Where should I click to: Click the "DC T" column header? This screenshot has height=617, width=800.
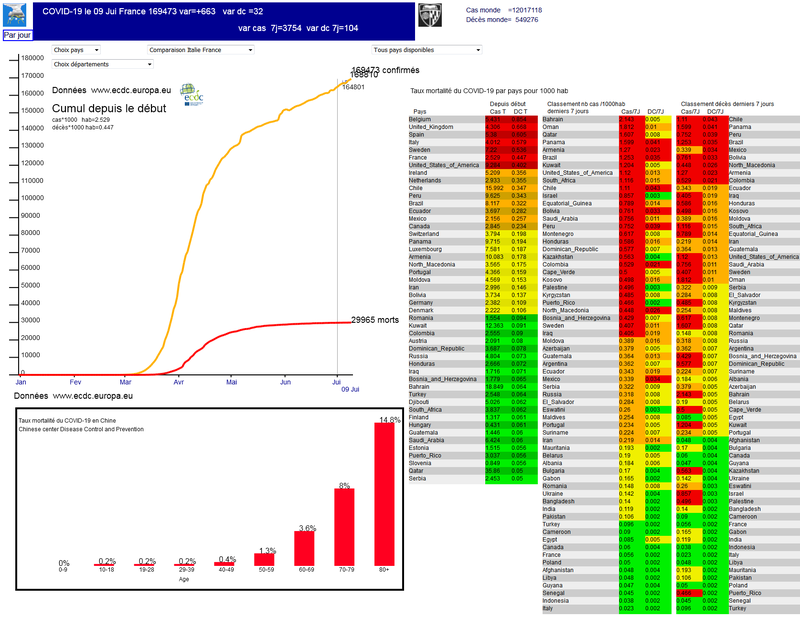tap(520, 111)
